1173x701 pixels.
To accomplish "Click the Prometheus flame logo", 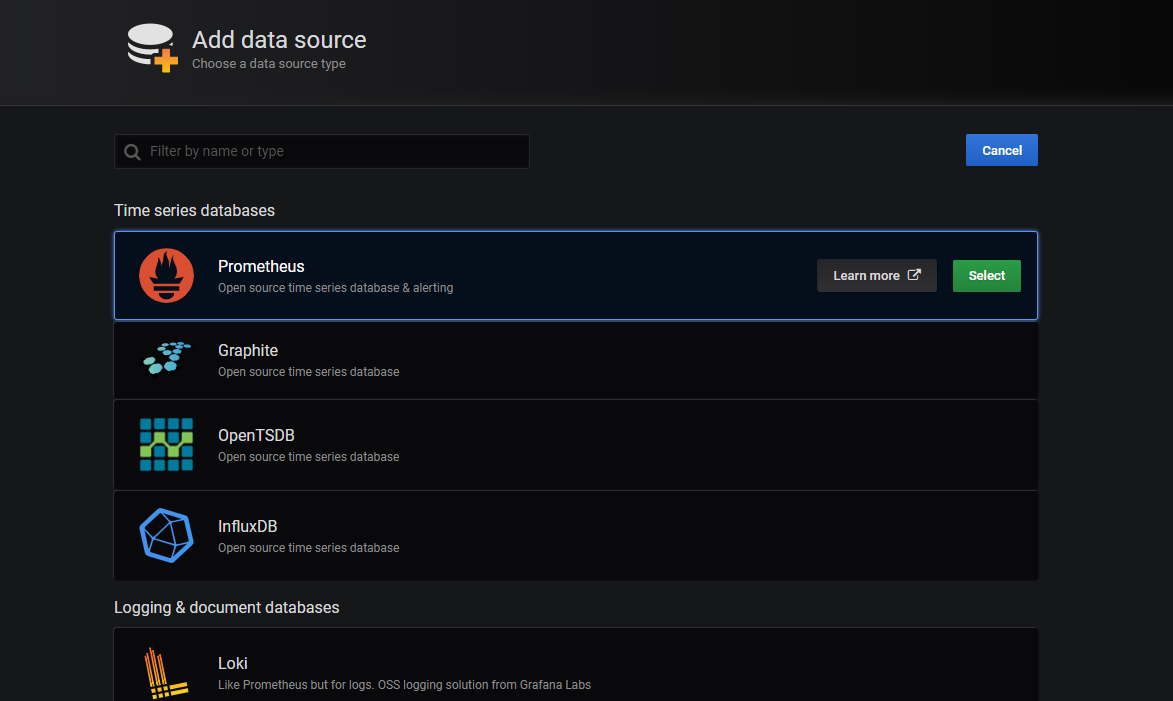I will click(x=166, y=275).
